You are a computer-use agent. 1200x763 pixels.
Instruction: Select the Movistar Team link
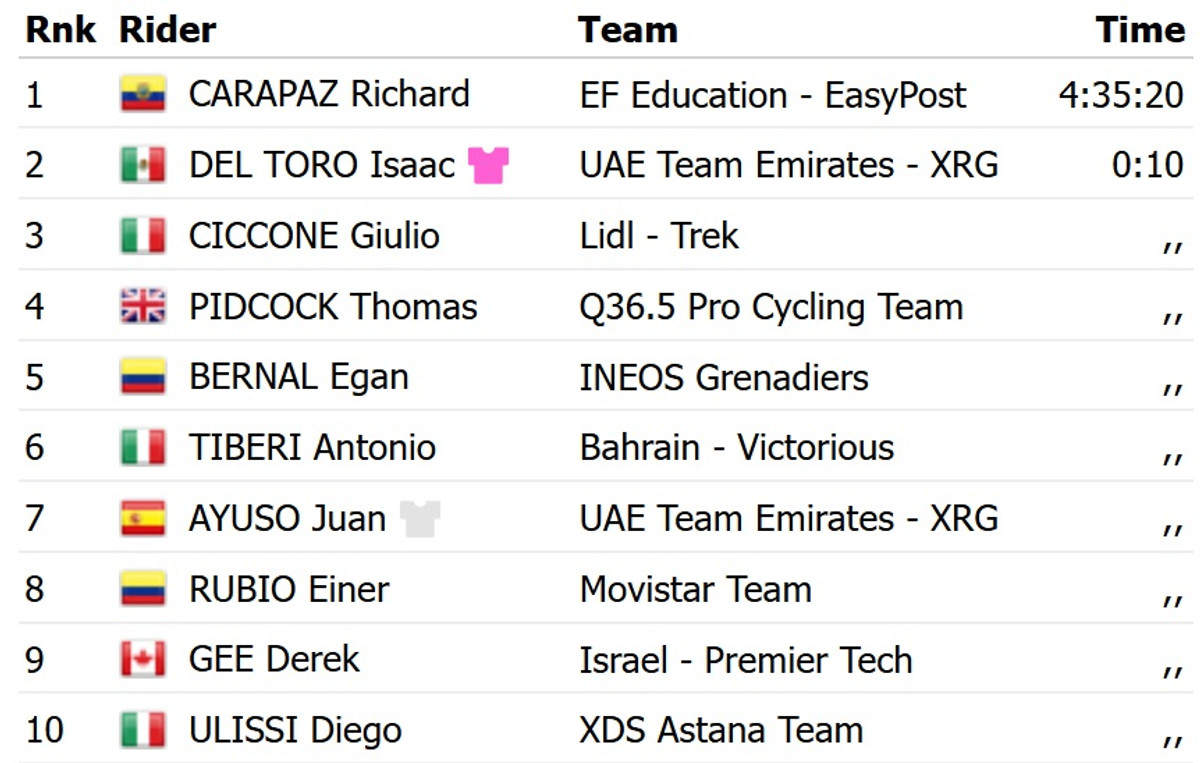click(x=695, y=590)
